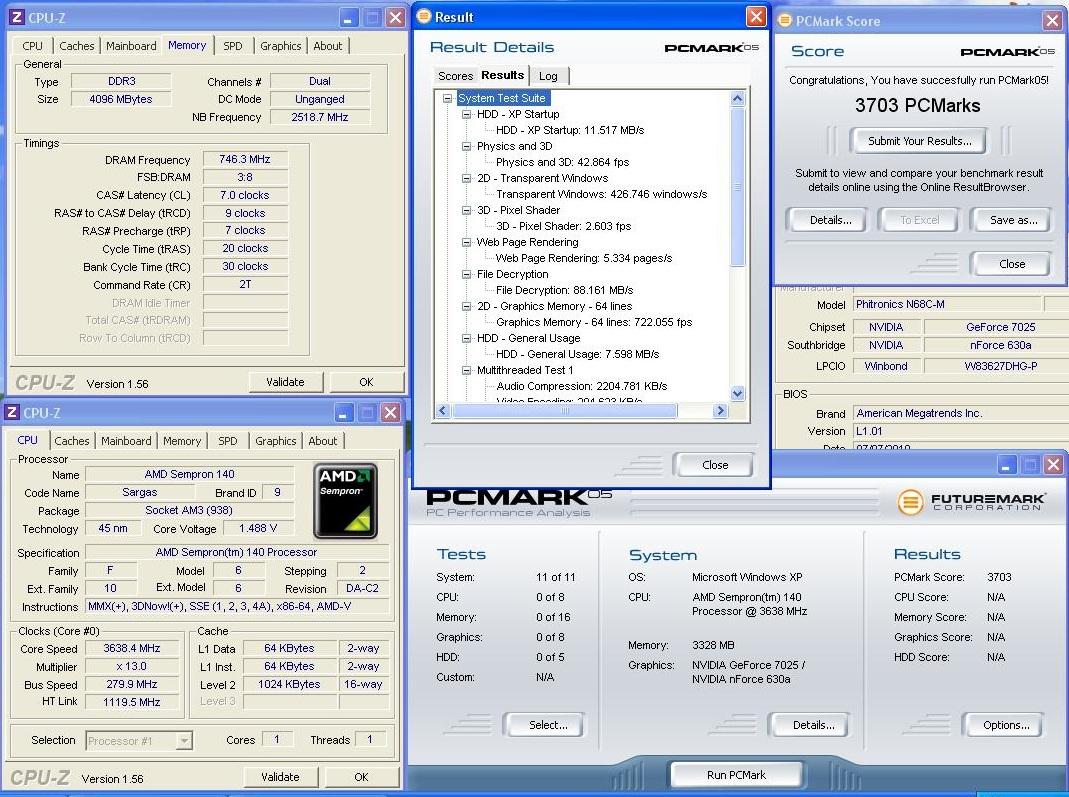Screen dimensions: 1069x797
Task: Click the results tree scroll down arrow
Action: [738, 393]
